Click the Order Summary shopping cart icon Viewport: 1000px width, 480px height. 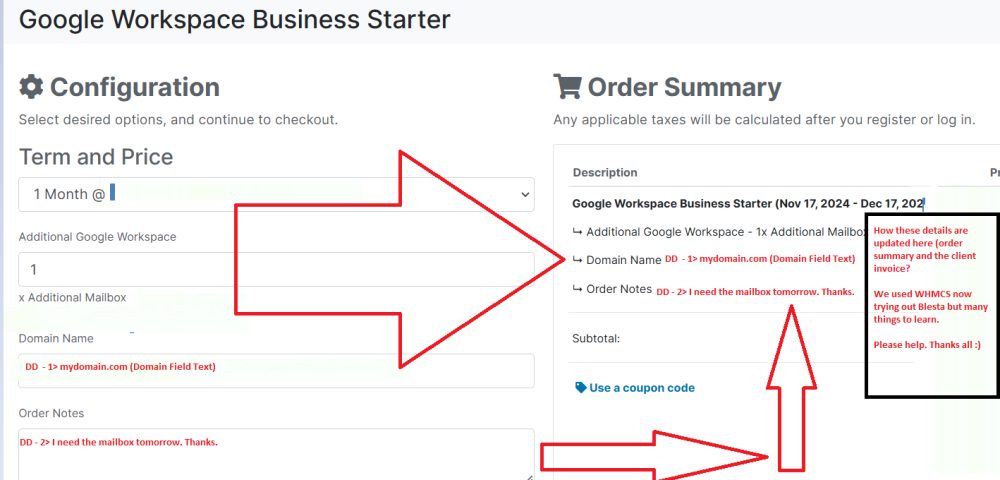coord(566,87)
